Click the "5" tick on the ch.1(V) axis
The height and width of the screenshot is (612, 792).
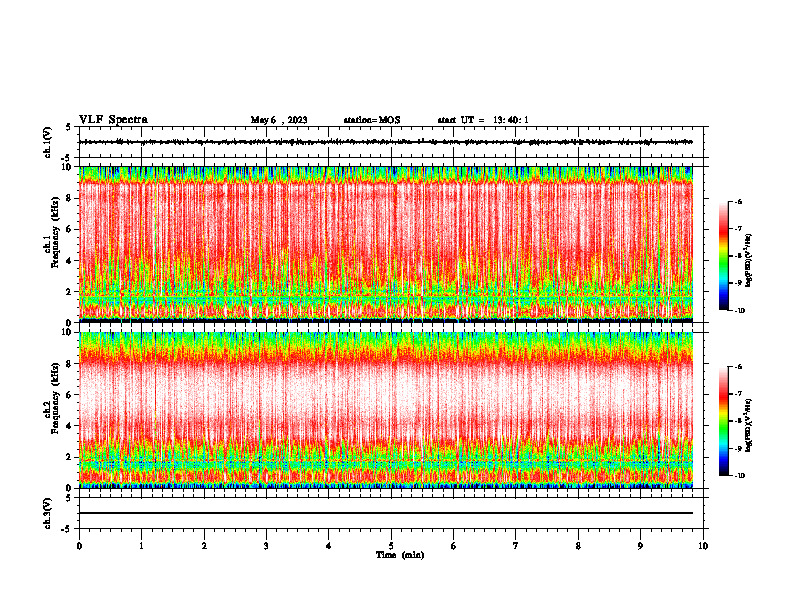pyautogui.click(x=68, y=127)
